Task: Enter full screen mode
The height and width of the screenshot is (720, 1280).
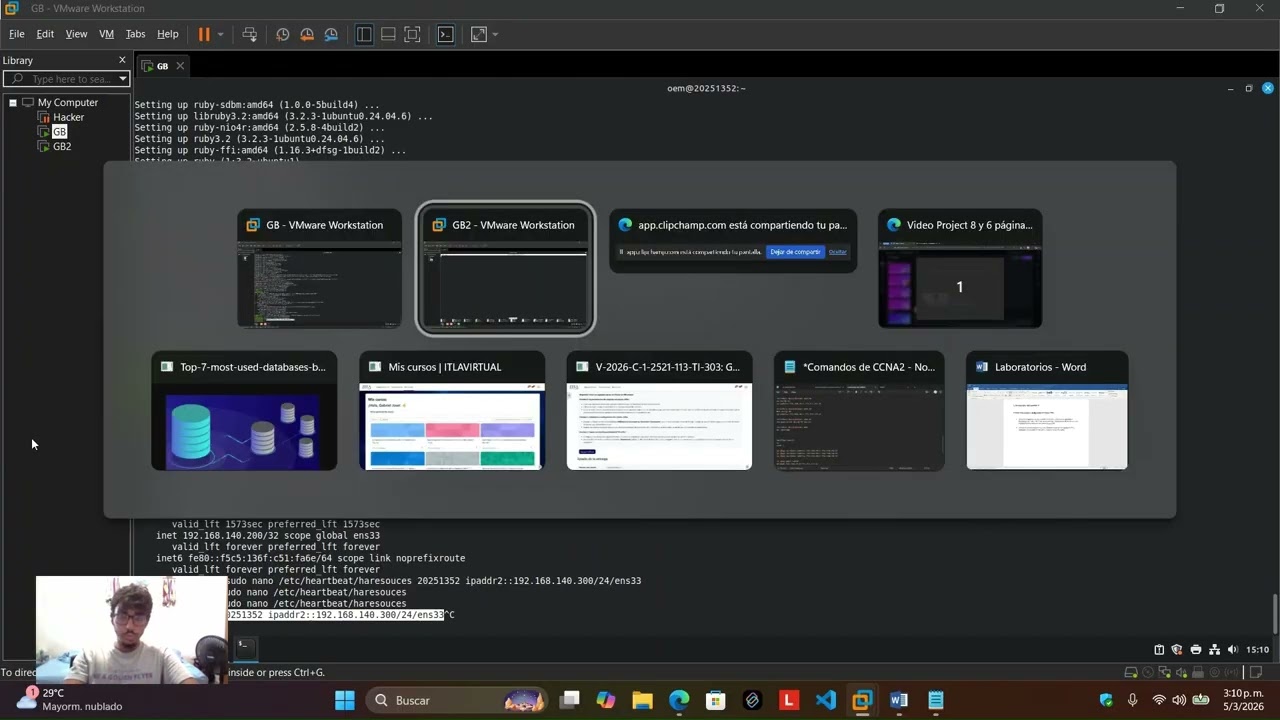Action: (x=412, y=34)
